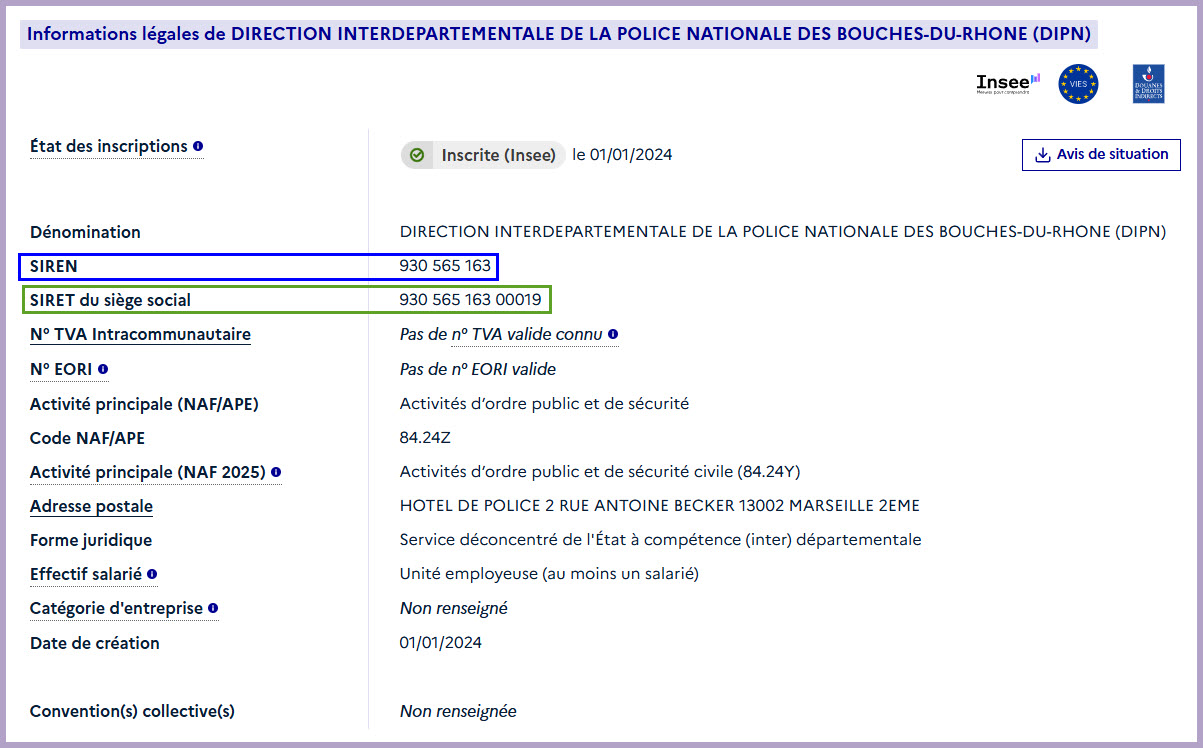Open the N° TVA Intracommunautaire label link
The image size is (1203, 748).
click(140, 335)
